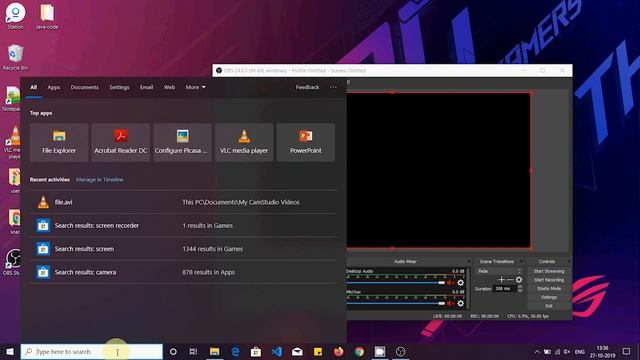Switch to the All search tab

[x=33, y=87]
